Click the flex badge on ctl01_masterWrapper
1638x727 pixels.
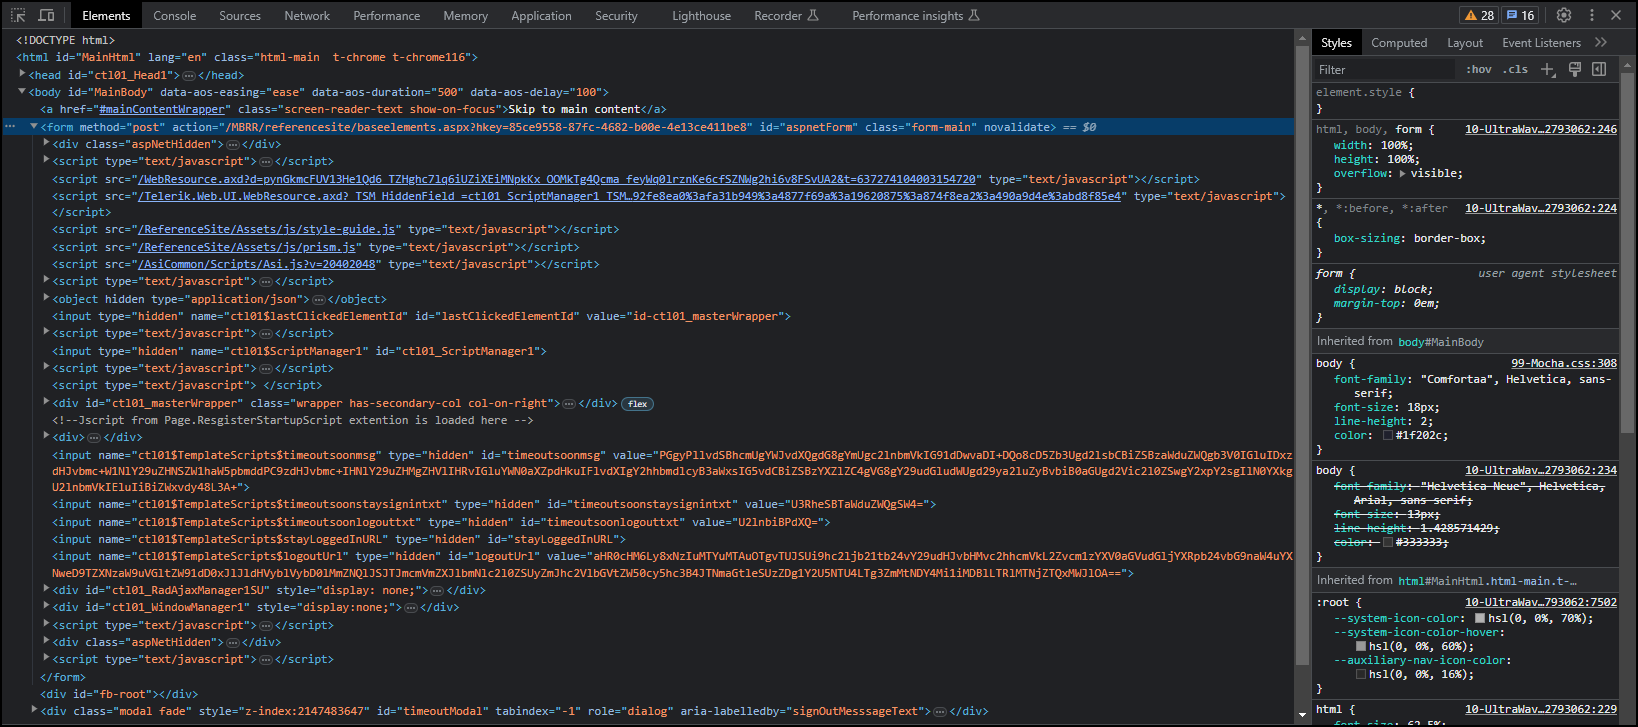coord(638,404)
